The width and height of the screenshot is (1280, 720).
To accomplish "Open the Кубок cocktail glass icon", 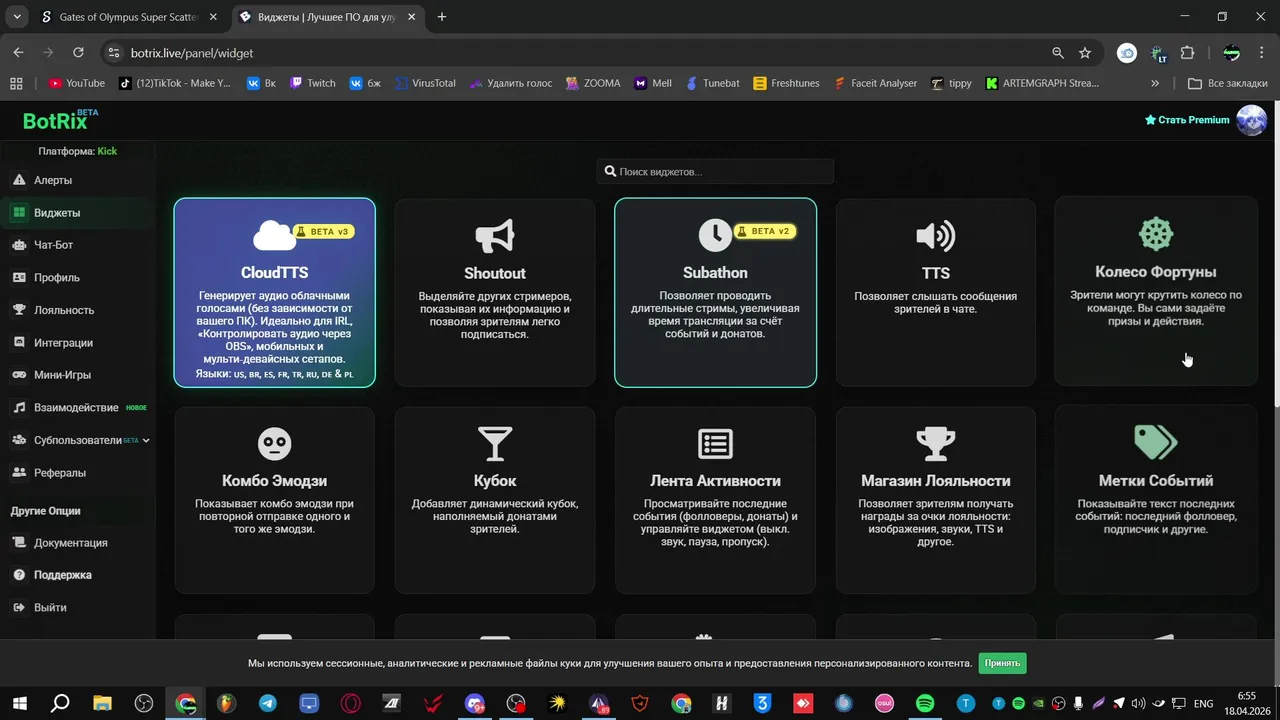I will tap(495, 444).
